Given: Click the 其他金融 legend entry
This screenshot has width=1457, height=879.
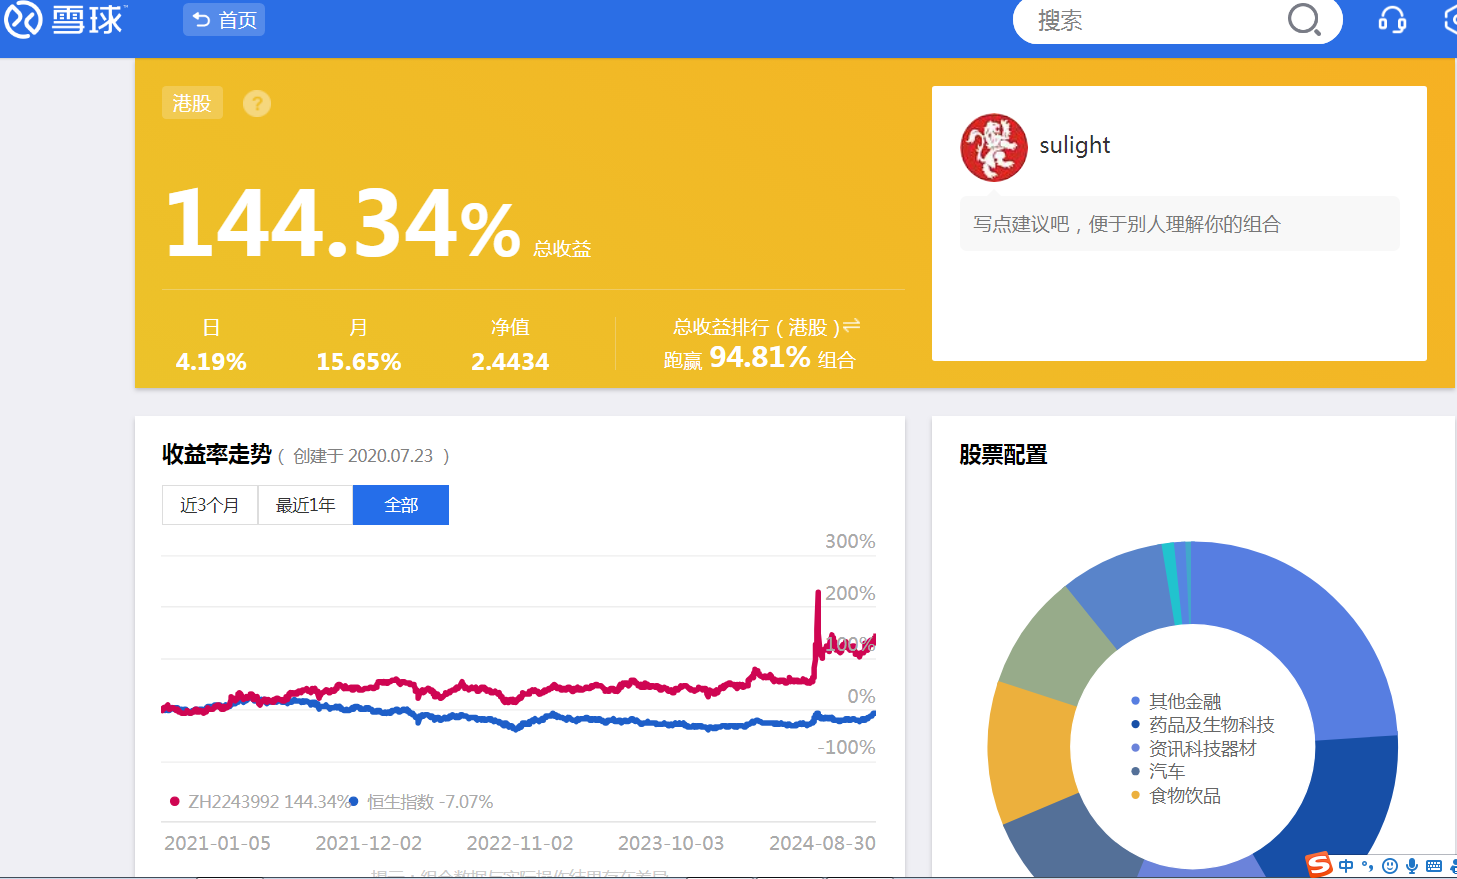Looking at the screenshot, I should (x=1176, y=701).
